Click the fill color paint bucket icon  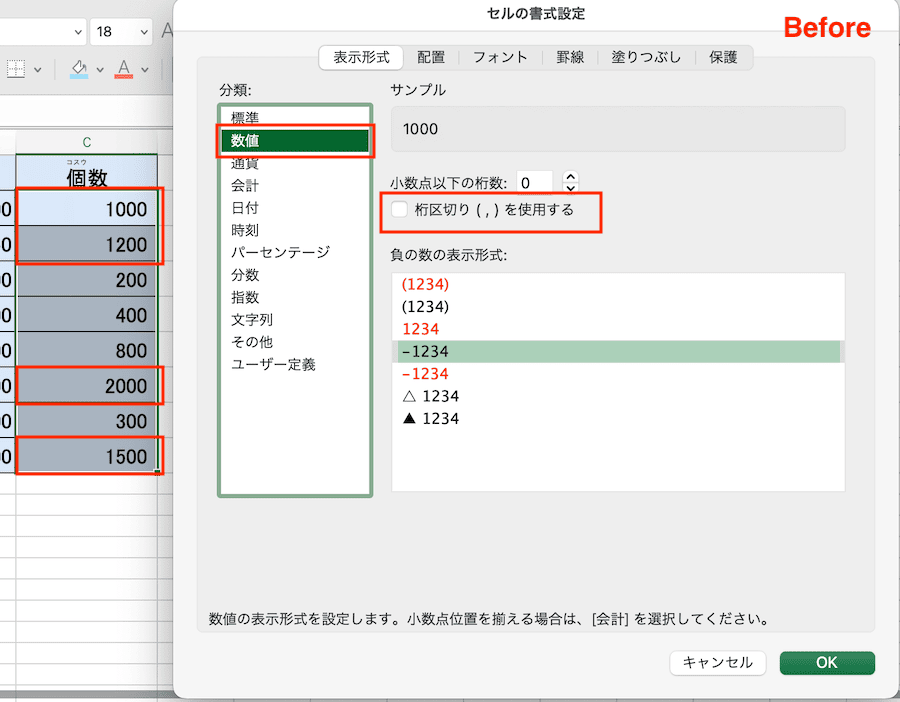[78, 69]
